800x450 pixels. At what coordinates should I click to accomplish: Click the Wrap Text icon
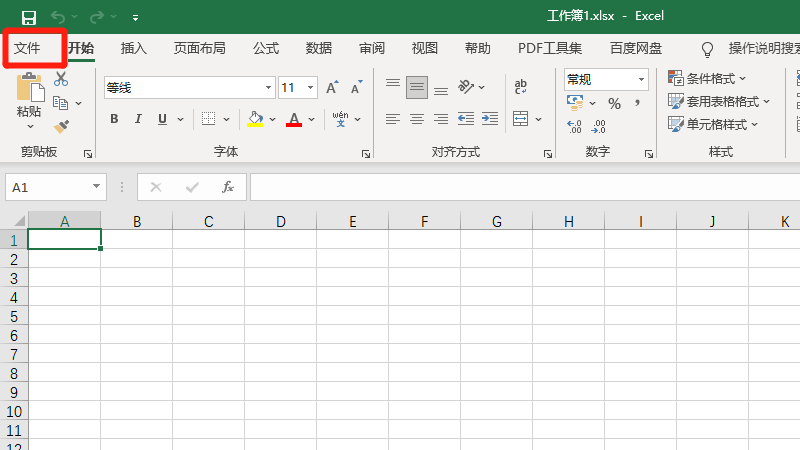(520, 88)
